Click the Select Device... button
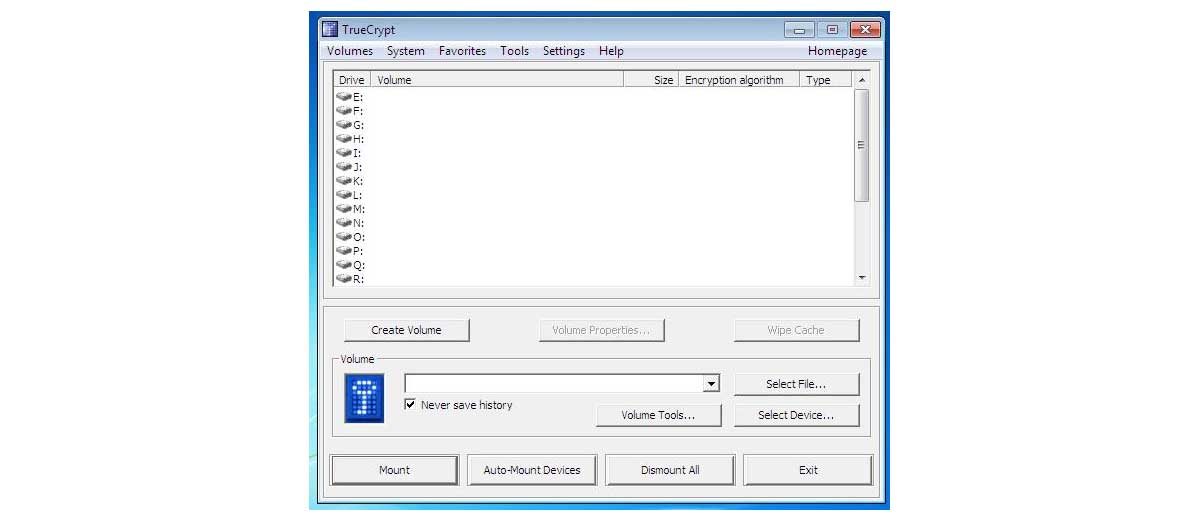Image resolution: width=1200 pixels, height=520 pixels. [x=796, y=415]
